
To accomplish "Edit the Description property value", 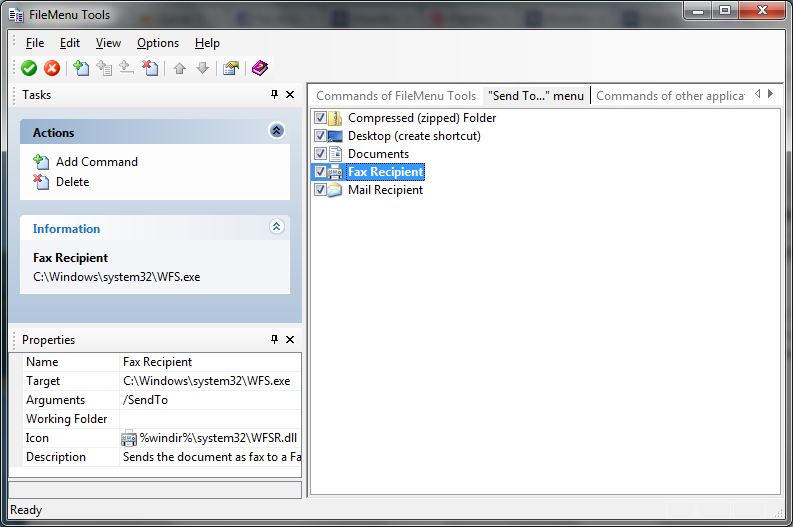I will click(x=210, y=457).
